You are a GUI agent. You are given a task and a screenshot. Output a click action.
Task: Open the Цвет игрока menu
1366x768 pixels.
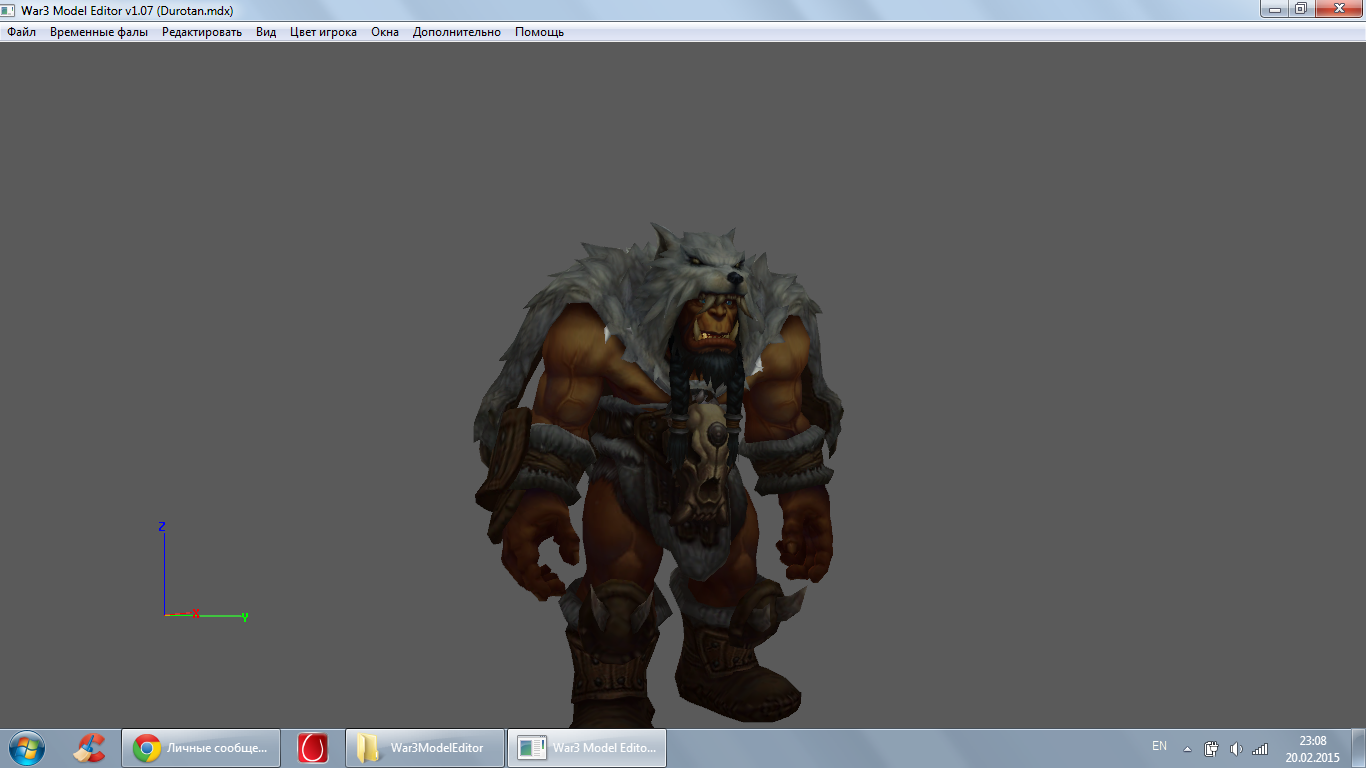click(323, 32)
